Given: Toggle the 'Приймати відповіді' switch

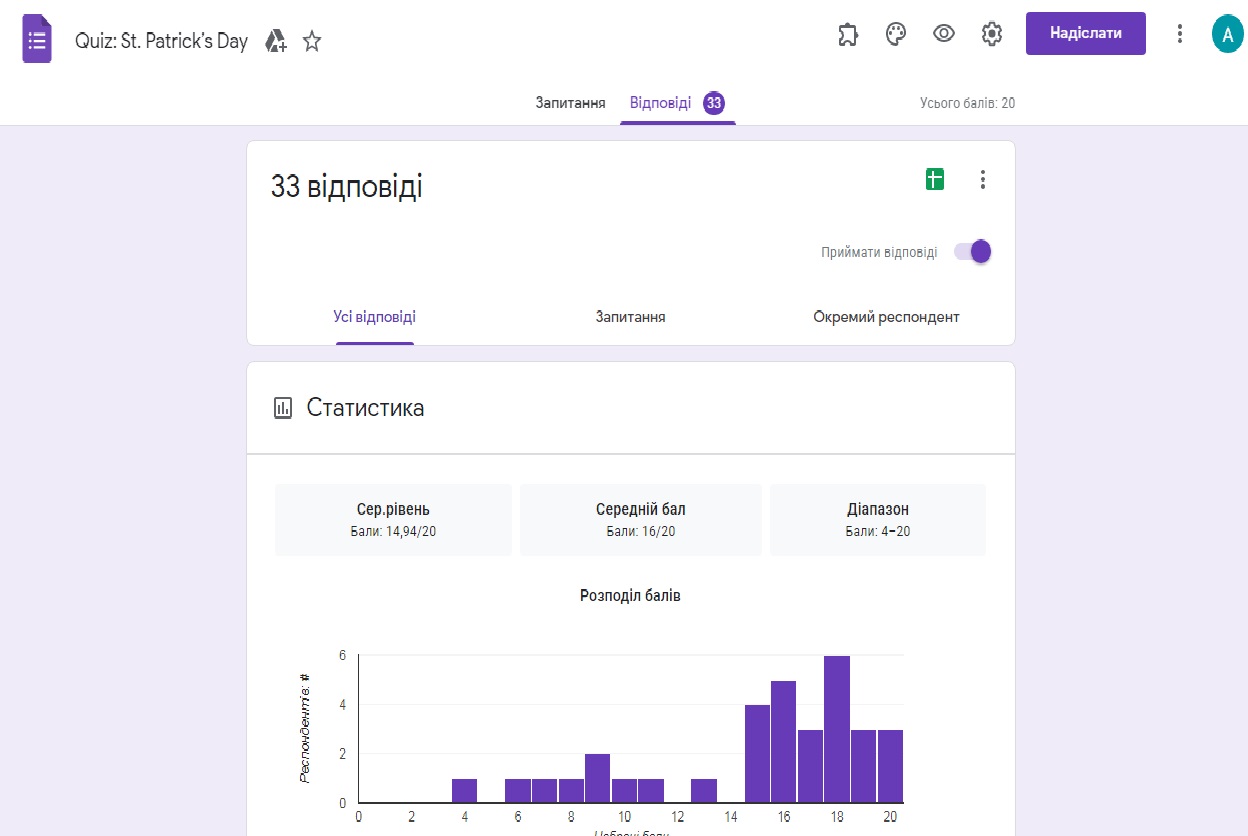Looking at the screenshot, I should [x=972, y=252].
